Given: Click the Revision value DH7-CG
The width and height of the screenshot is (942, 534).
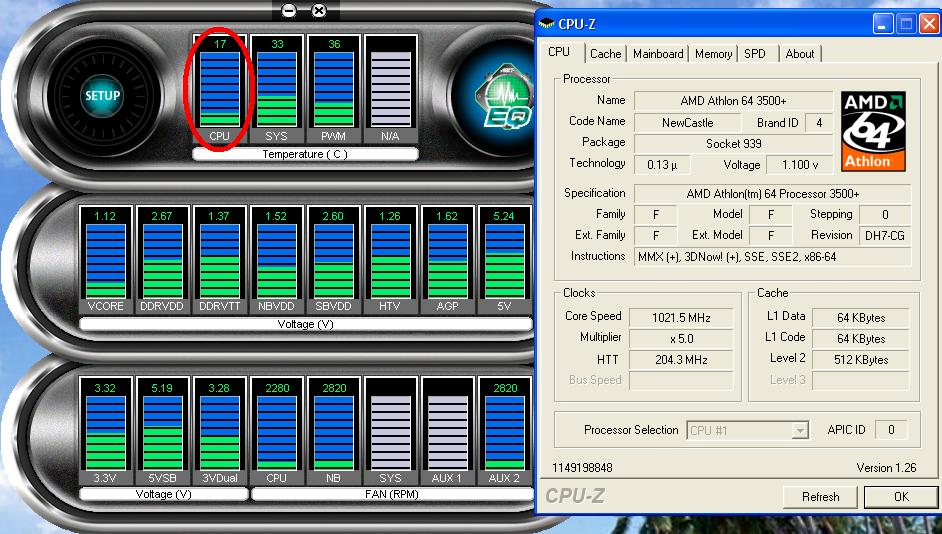Looking at the screenshot, I should pos(885,235).
